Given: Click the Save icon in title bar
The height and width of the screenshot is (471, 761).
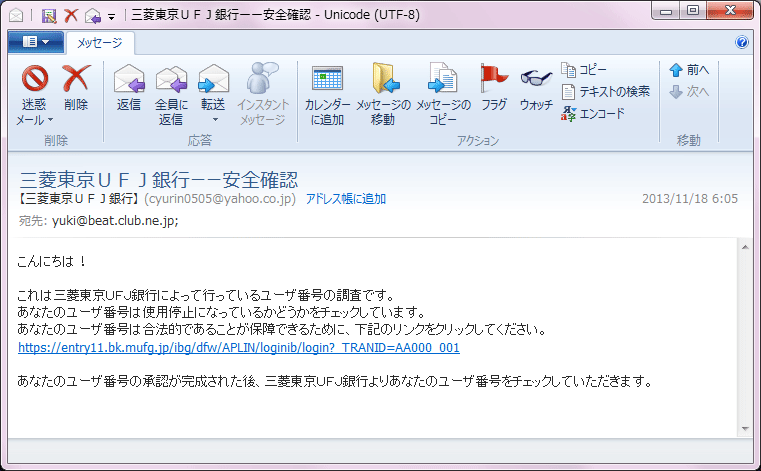Looking at the screenshot, I should coord(49,16).
